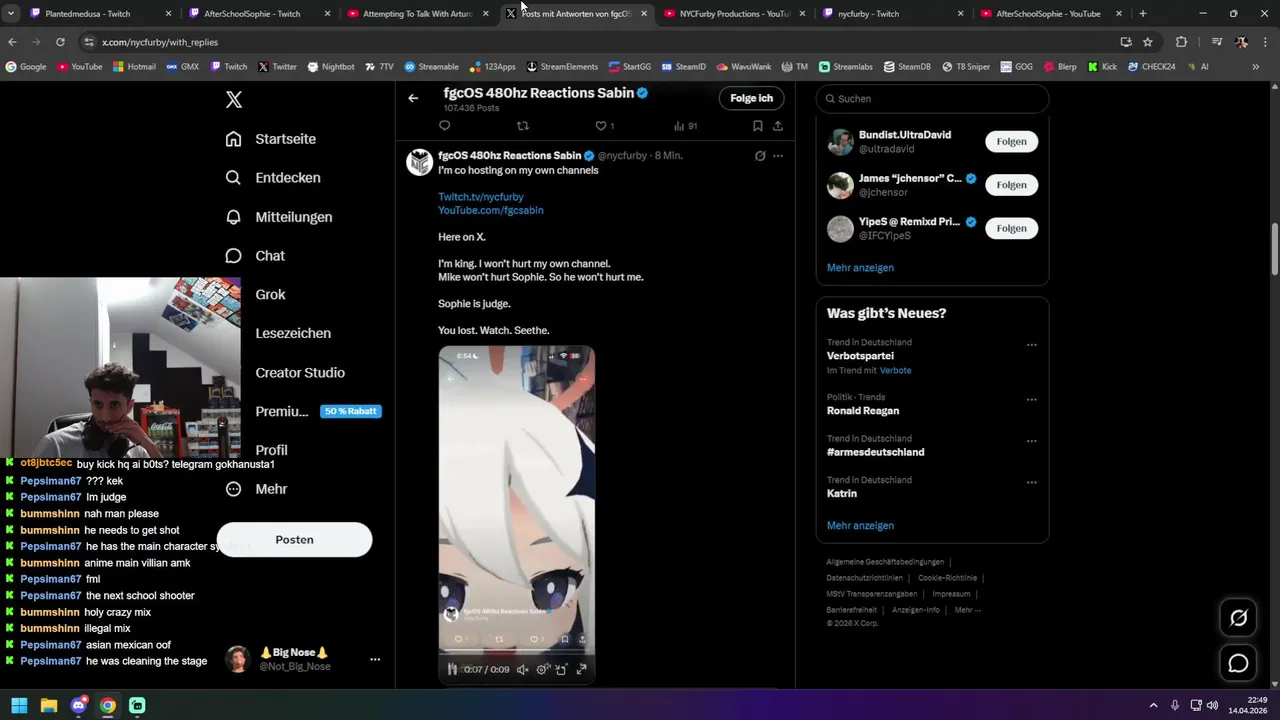Focus the Suchen search field
The height and width of the screenshot is (720, 1280).
click(x=932, y=99)
